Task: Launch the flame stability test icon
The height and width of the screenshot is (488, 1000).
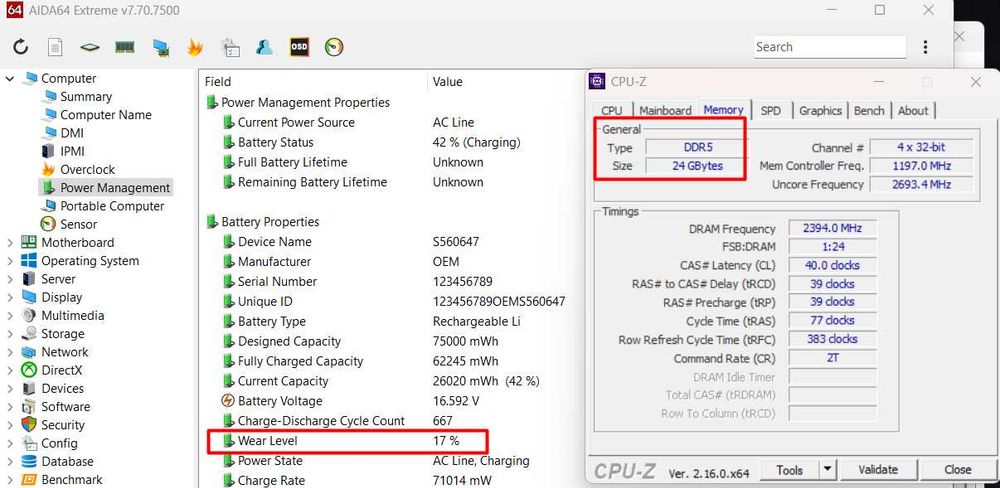Action: [195, 47]
